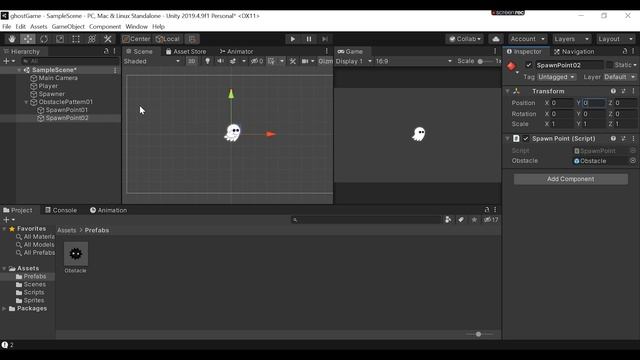Open component editor tools icon in the Scene toolbar
The image size is (640, 360).
293,61
